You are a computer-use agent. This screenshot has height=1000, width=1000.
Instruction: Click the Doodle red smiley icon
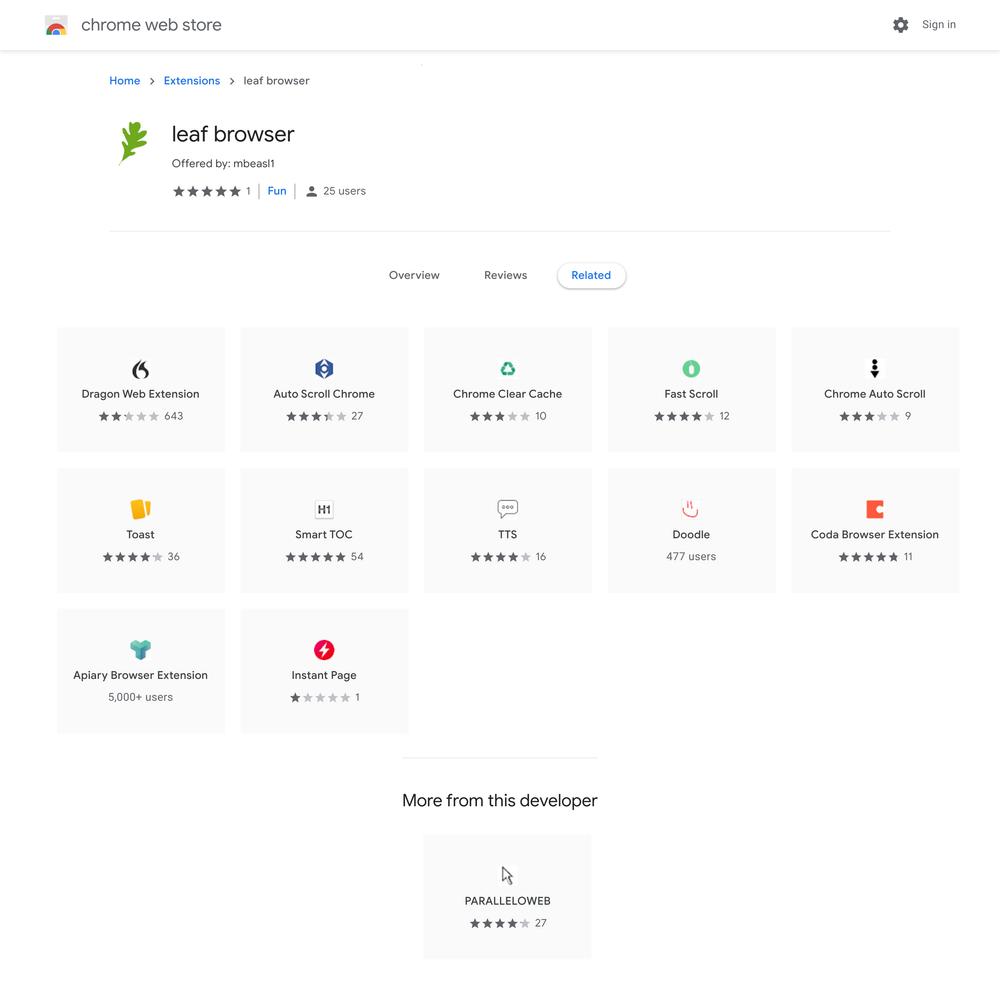pos(691,509)
